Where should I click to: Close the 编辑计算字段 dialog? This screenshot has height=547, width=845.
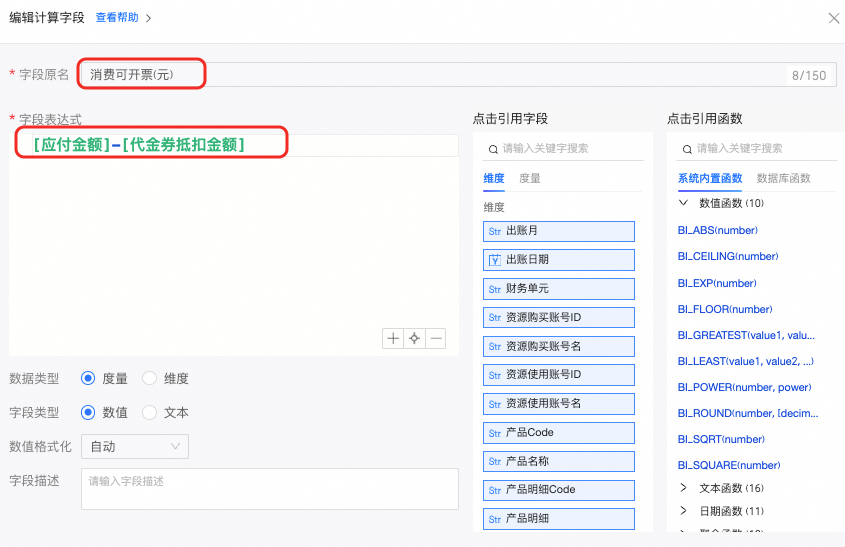[834, 18]
